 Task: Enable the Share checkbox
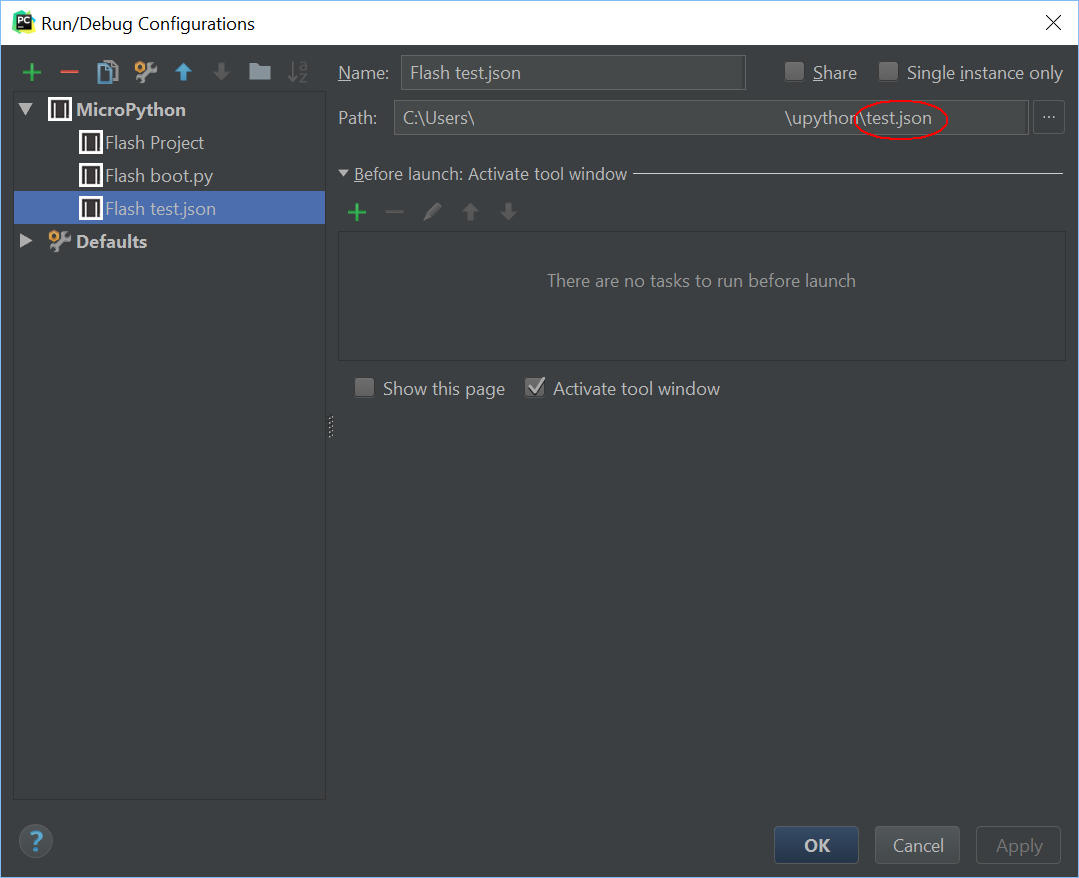tap(794, 72)
